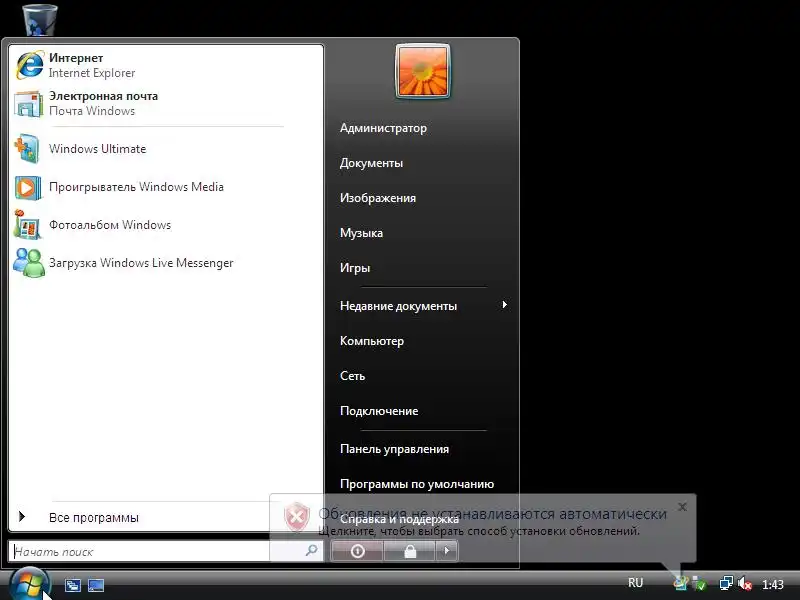Click the Show Desktop quick launch icon
The image size is (800, 600).
pyautogui.click(x=96, y=585)
